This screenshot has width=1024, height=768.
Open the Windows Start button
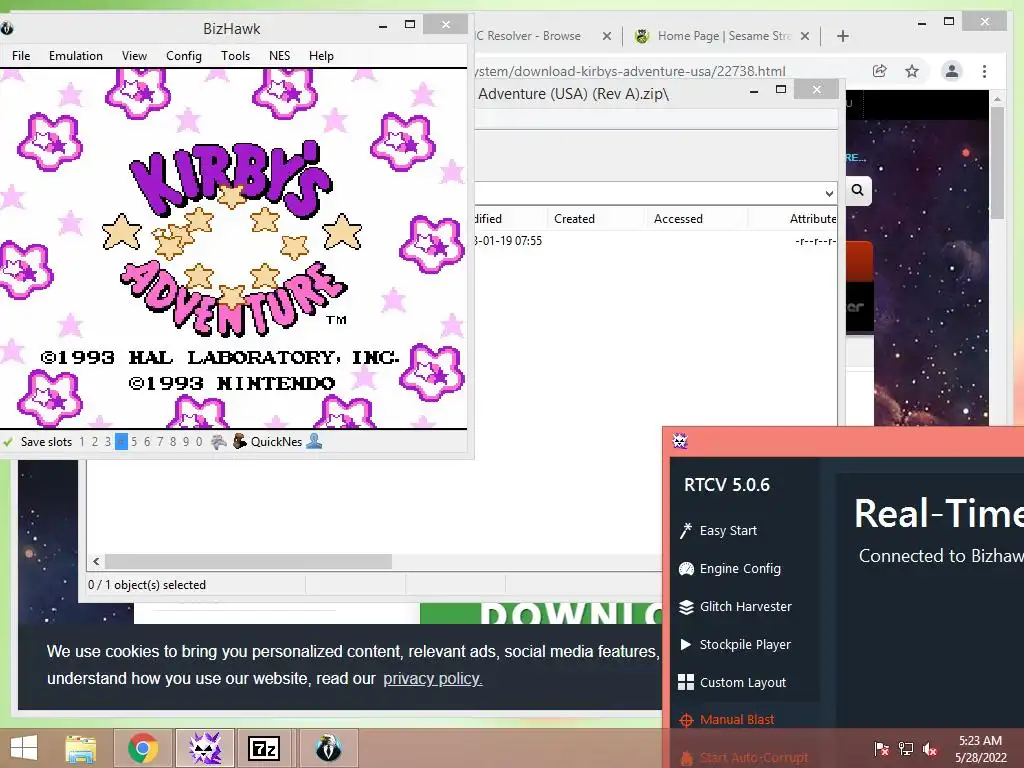coord(24,748)
